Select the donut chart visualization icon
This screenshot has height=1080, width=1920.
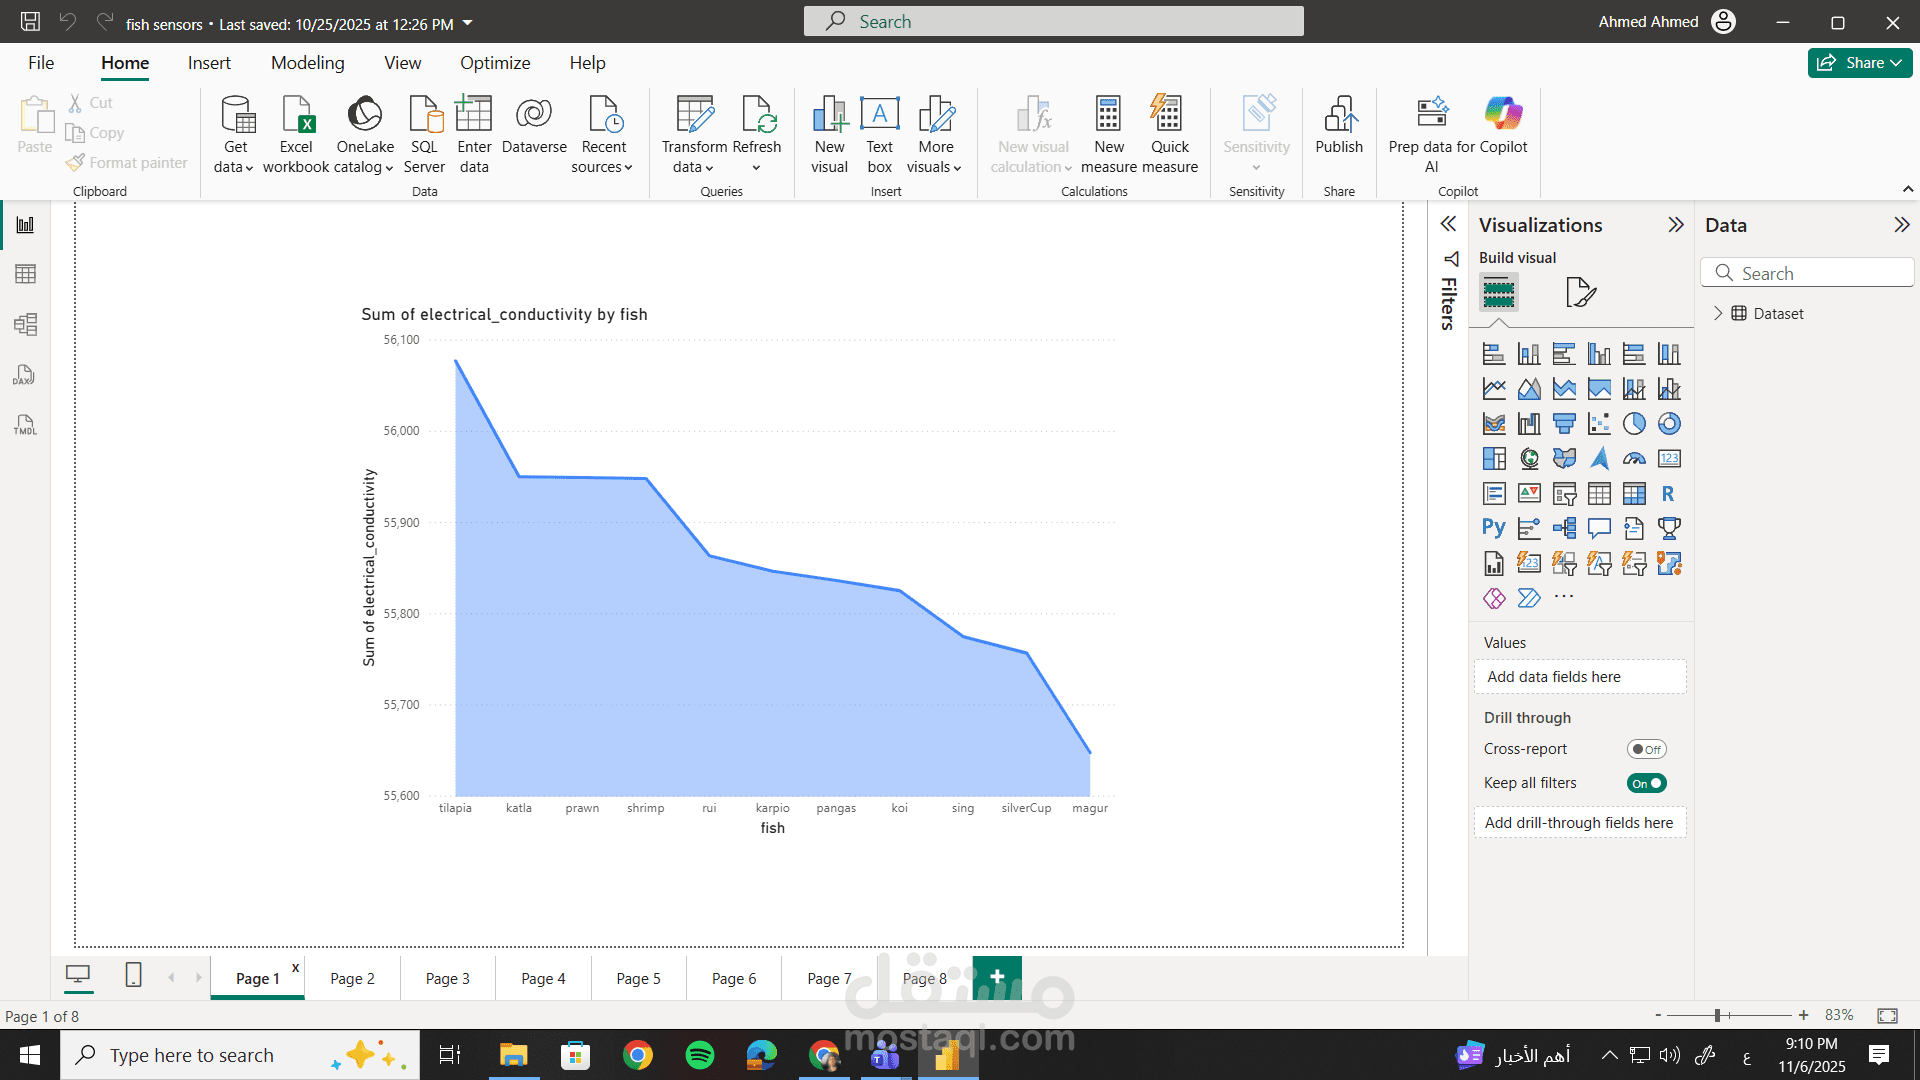pos(1669,424)
